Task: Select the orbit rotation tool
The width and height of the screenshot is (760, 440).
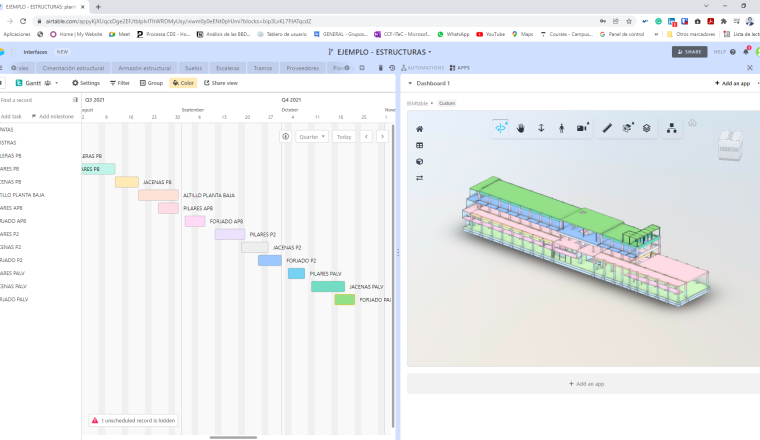Action: (501, 128)
